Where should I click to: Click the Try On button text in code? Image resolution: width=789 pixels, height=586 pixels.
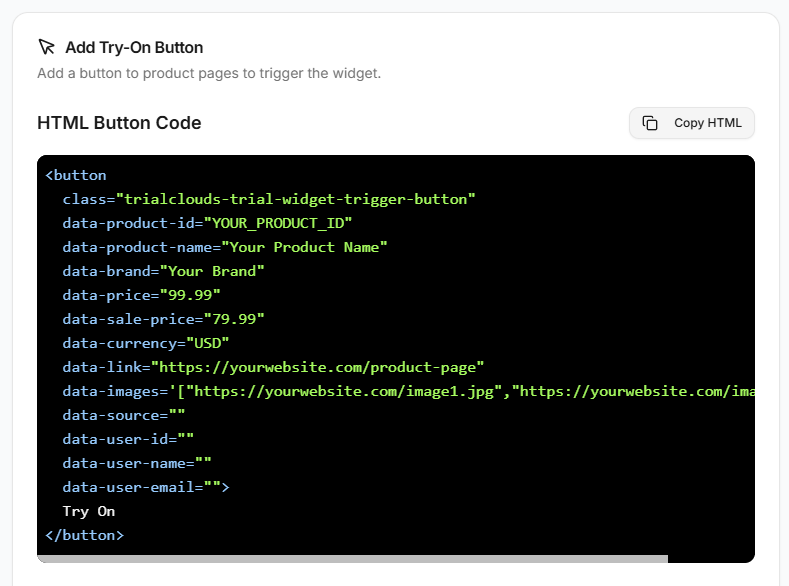(x=89, y=511)
